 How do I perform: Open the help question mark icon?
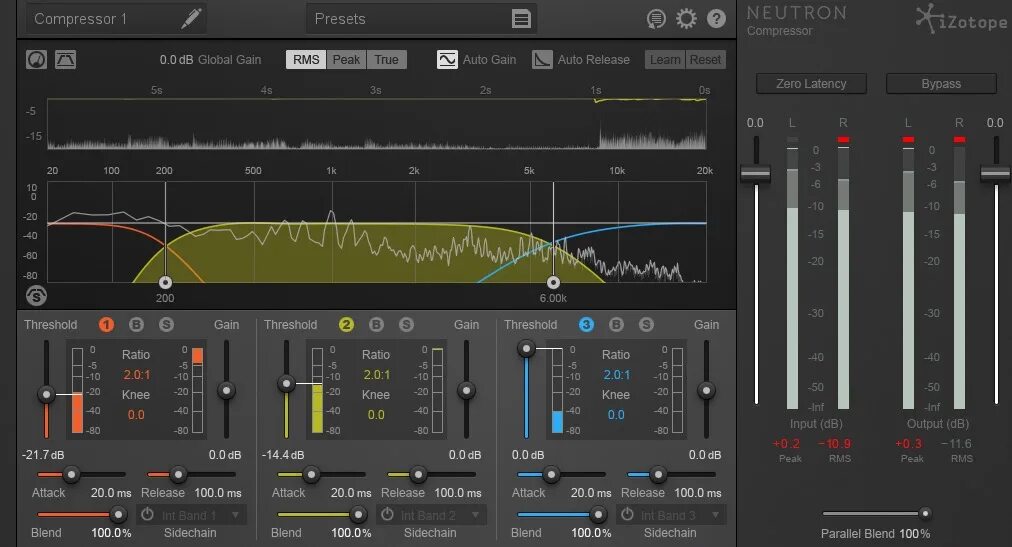coord(716,19)
